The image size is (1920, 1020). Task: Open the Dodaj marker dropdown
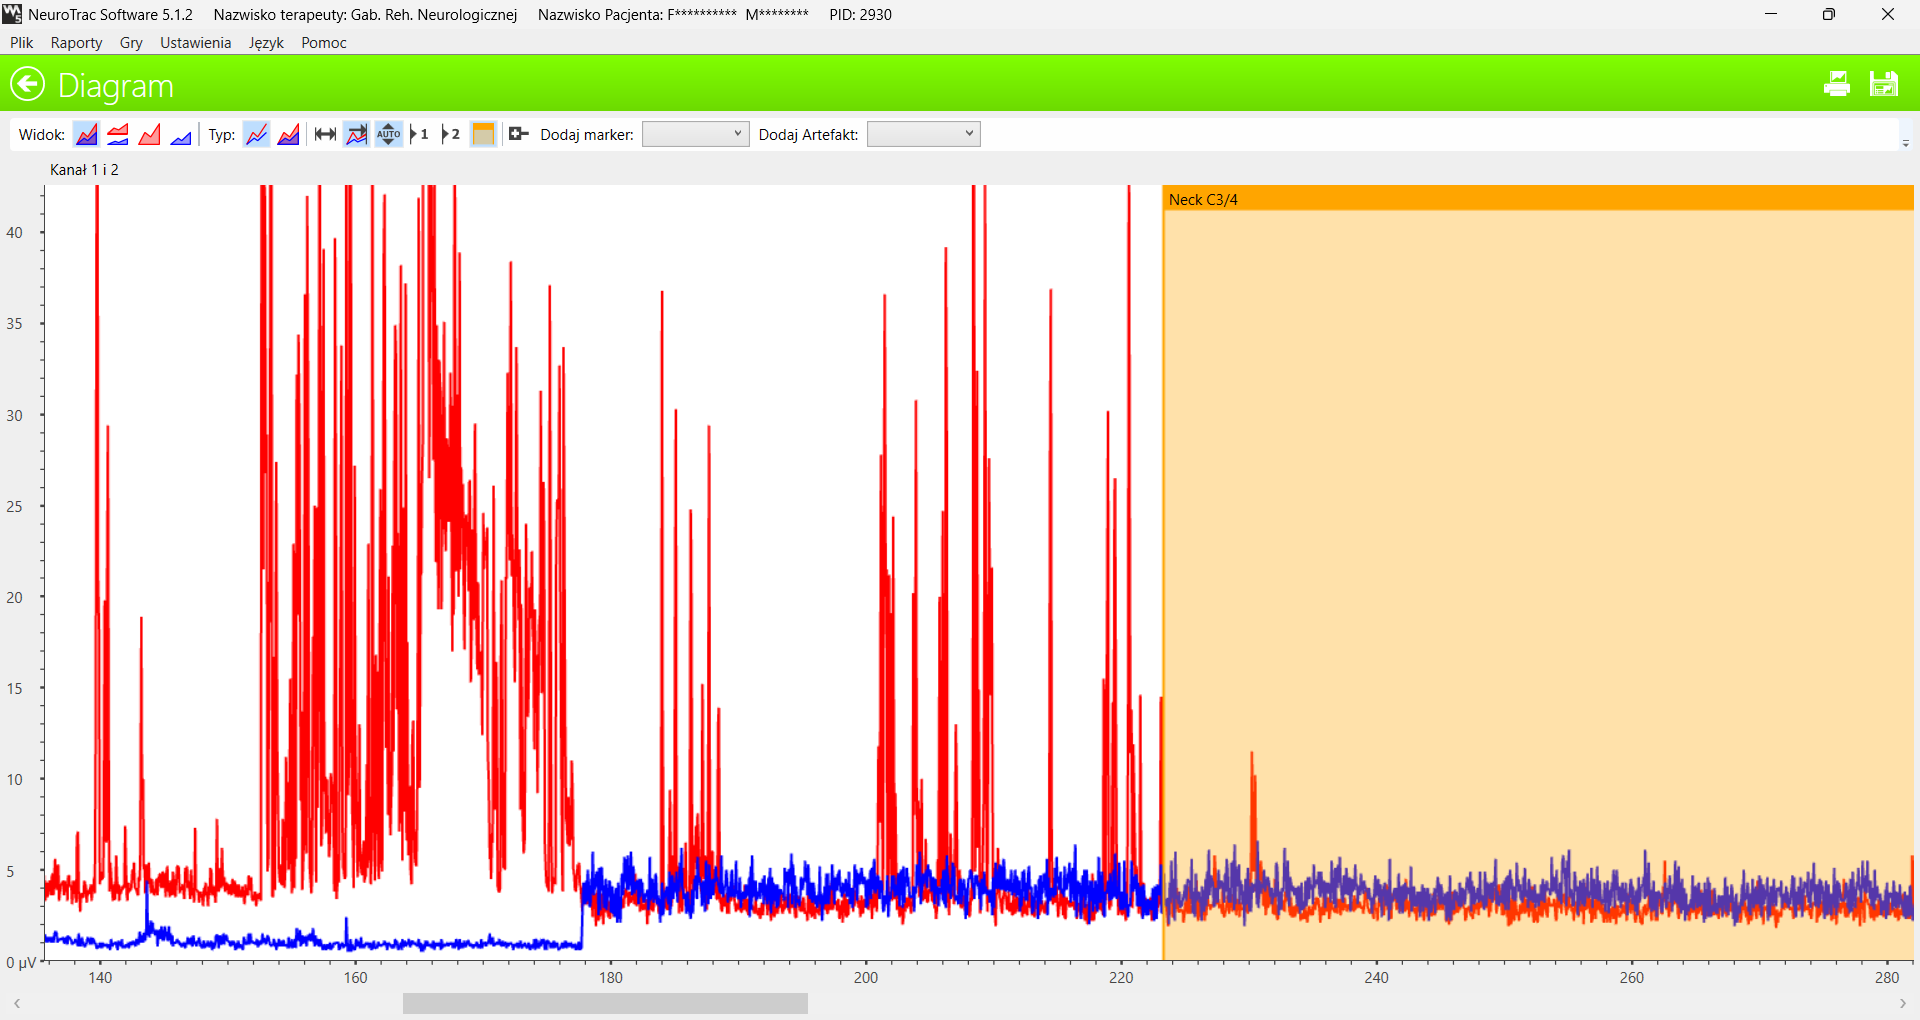click(x=695, y=135)
